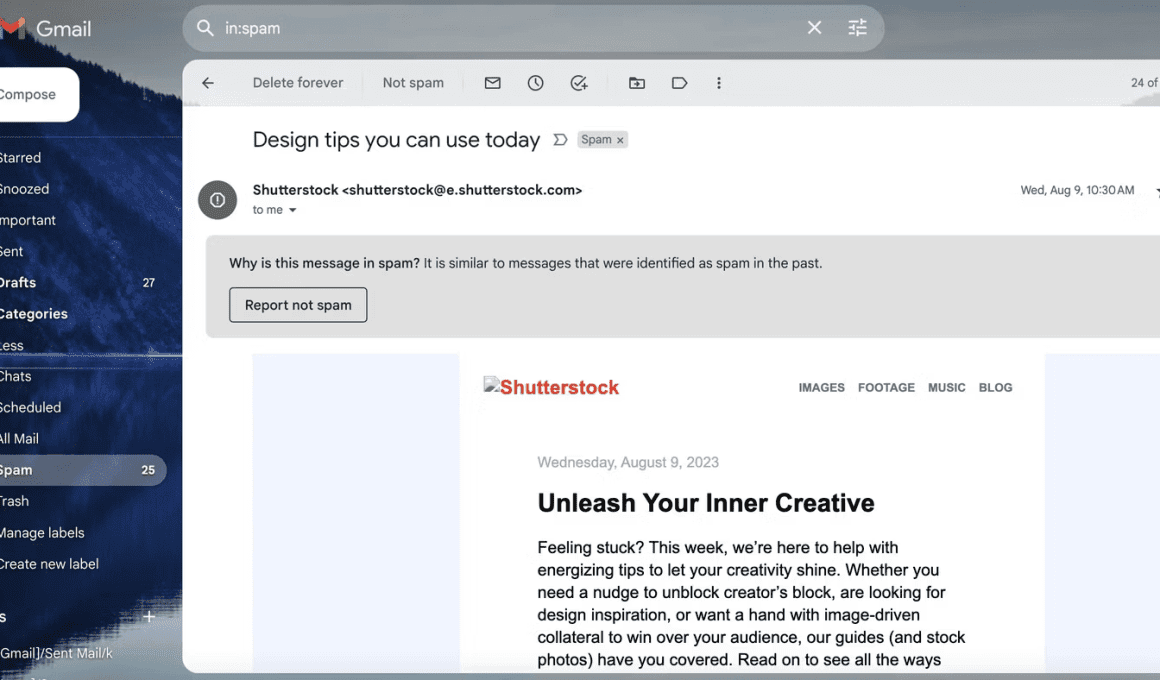Toggle the importance marker beside subject
This screenshot has height=680, width=1160.
[x=560, y=140]
